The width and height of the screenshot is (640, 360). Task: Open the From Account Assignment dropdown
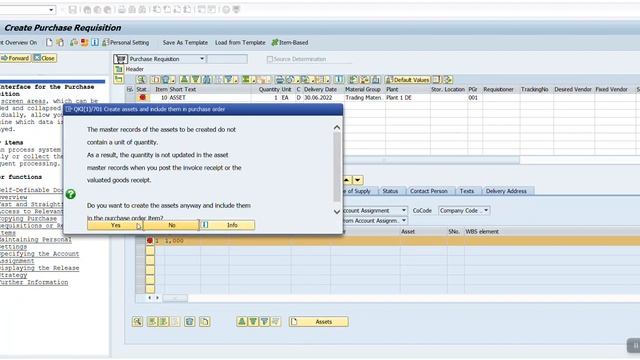pyautogui.click(x=404, y=221)
